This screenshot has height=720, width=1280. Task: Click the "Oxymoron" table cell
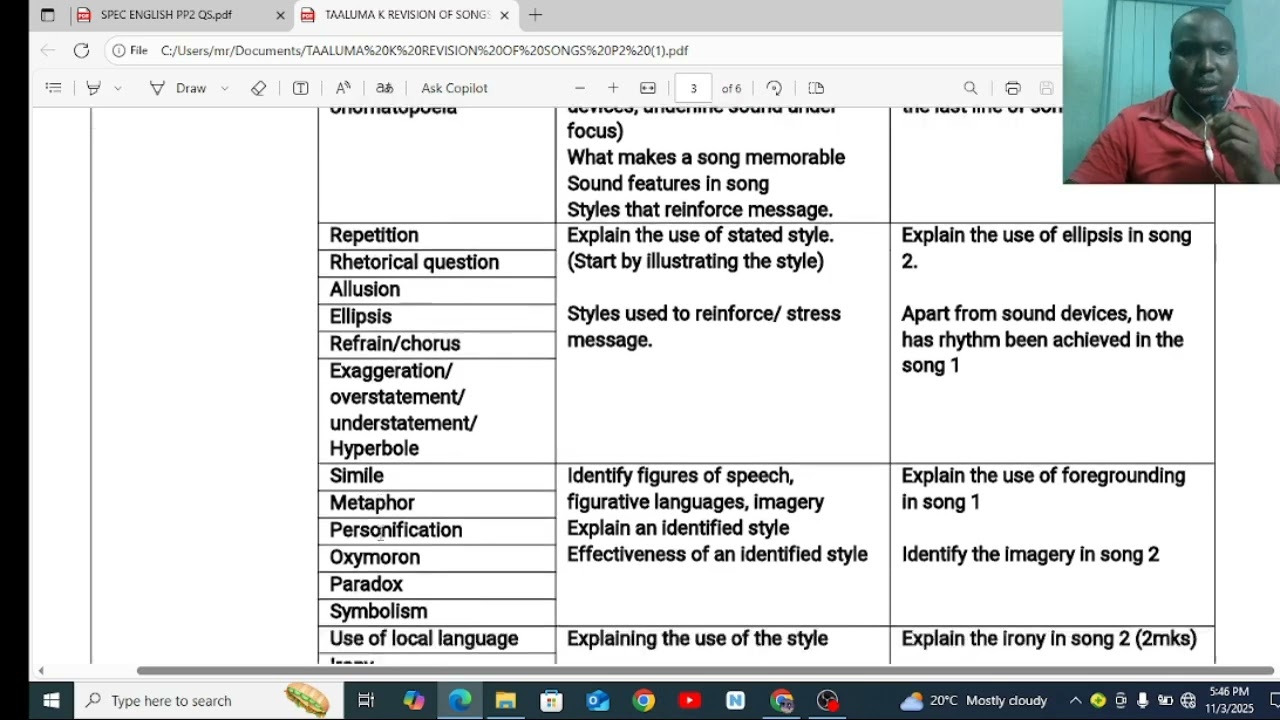[x=437, y=557]
